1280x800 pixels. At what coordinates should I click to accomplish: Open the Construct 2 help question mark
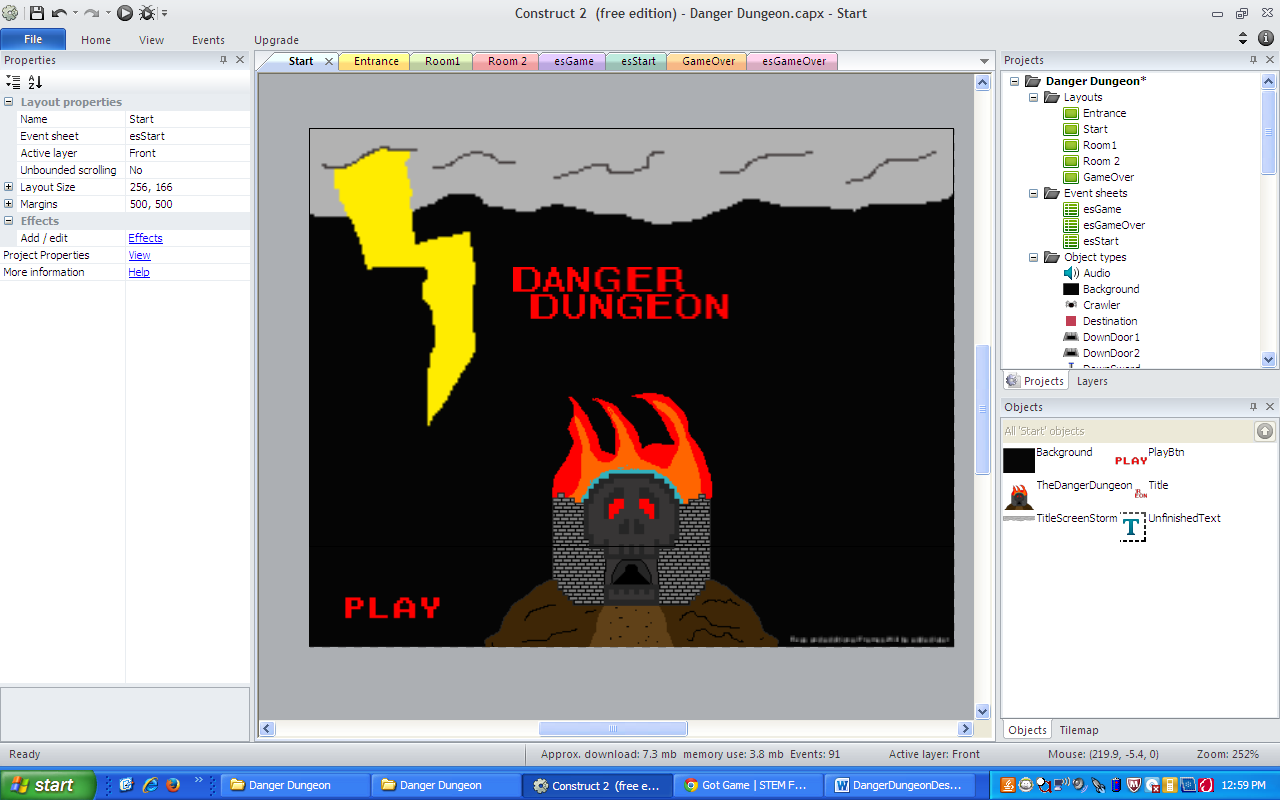[1265, 39]
